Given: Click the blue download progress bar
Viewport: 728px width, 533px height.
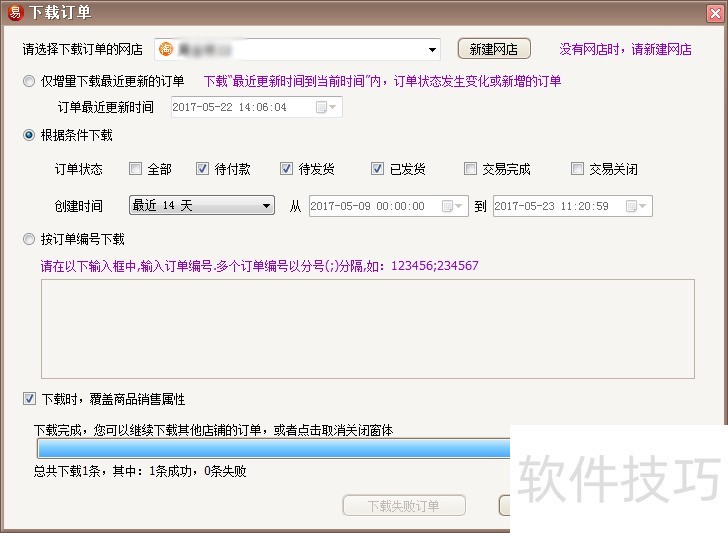Looking at the screenshot, I should 273,448.
